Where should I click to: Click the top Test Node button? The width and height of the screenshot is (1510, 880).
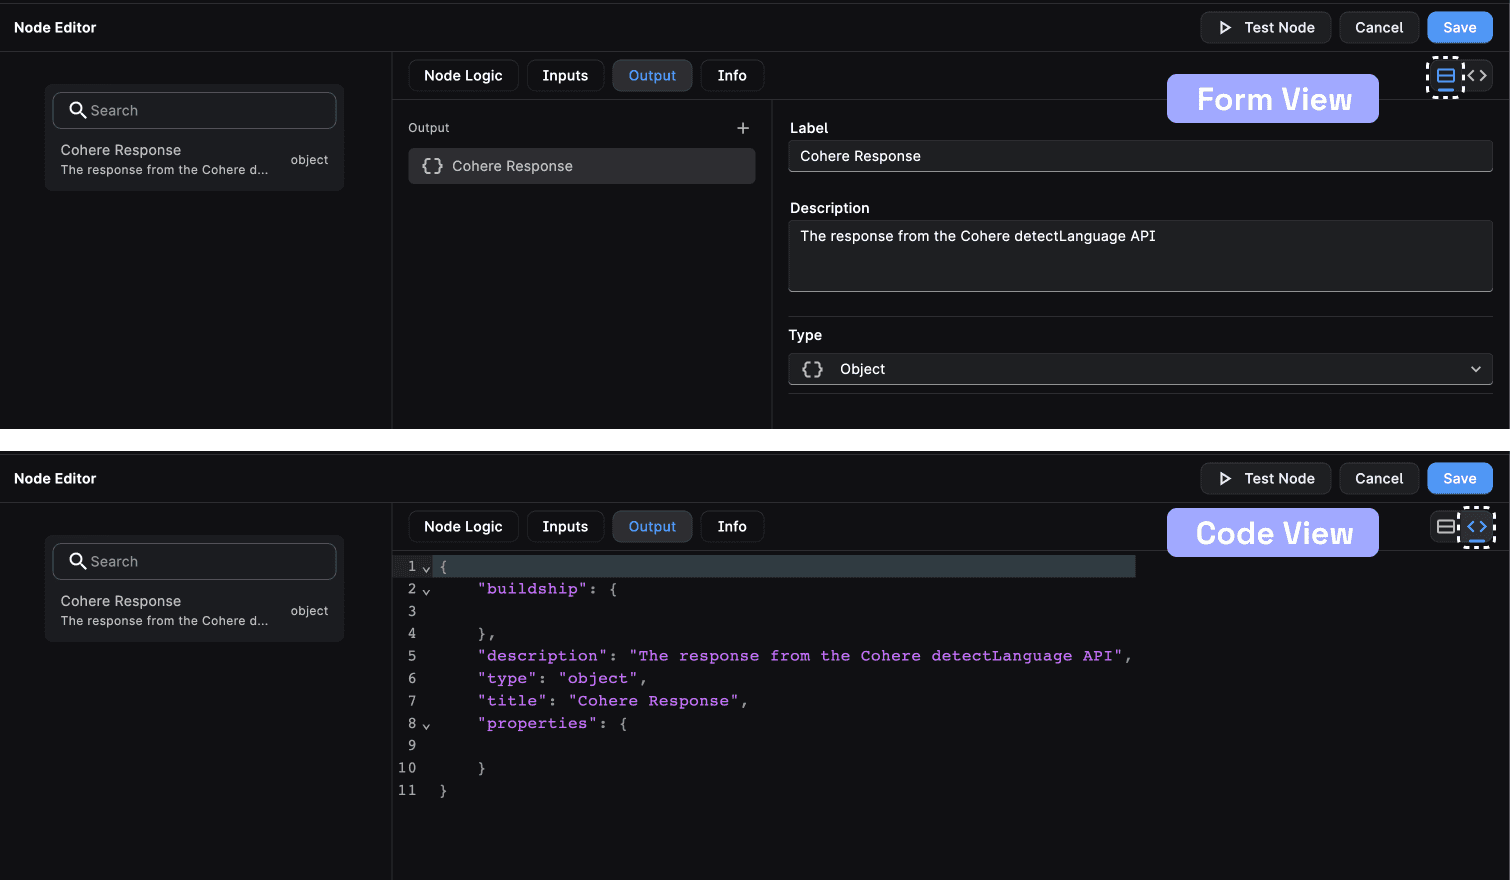(x=1265, y=28)
